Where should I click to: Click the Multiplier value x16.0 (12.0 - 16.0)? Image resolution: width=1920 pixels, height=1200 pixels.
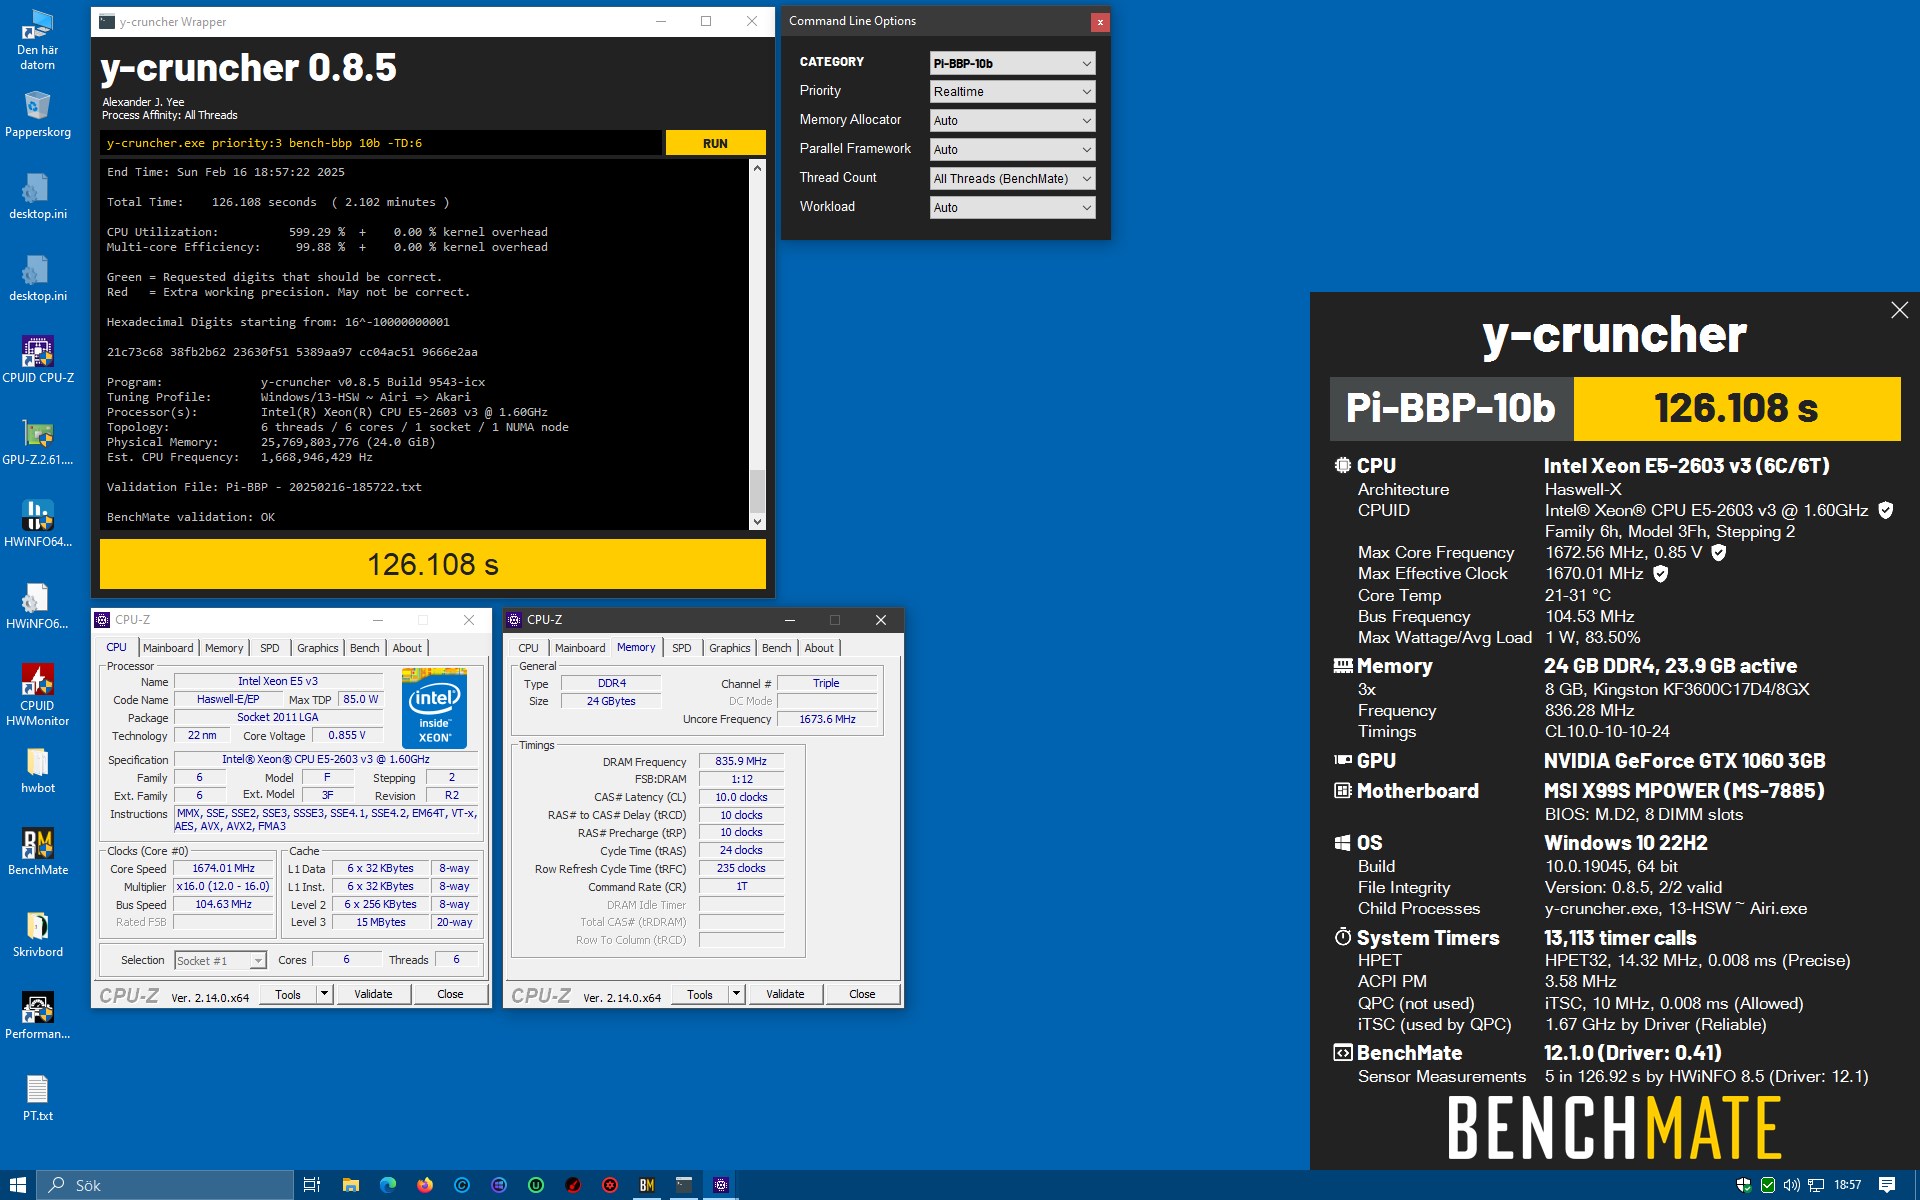coord(223,887)
